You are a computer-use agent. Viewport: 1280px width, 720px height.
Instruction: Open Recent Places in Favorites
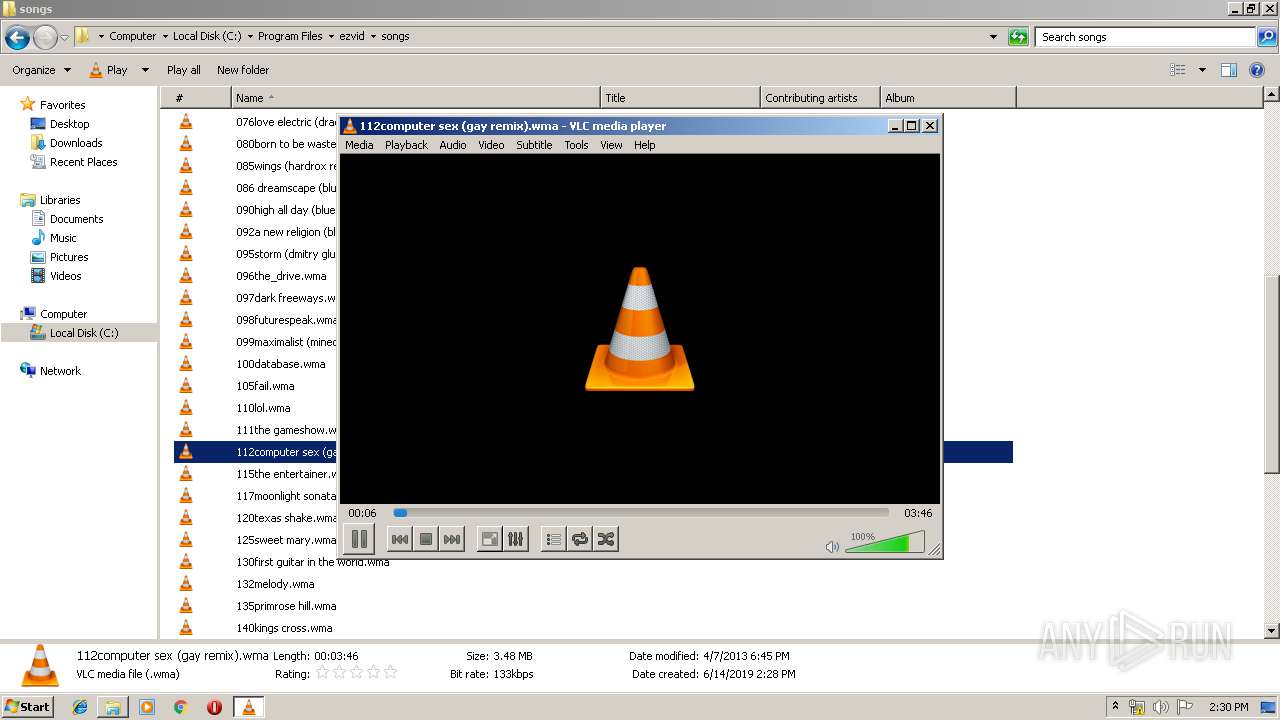[x=83, y=162]
